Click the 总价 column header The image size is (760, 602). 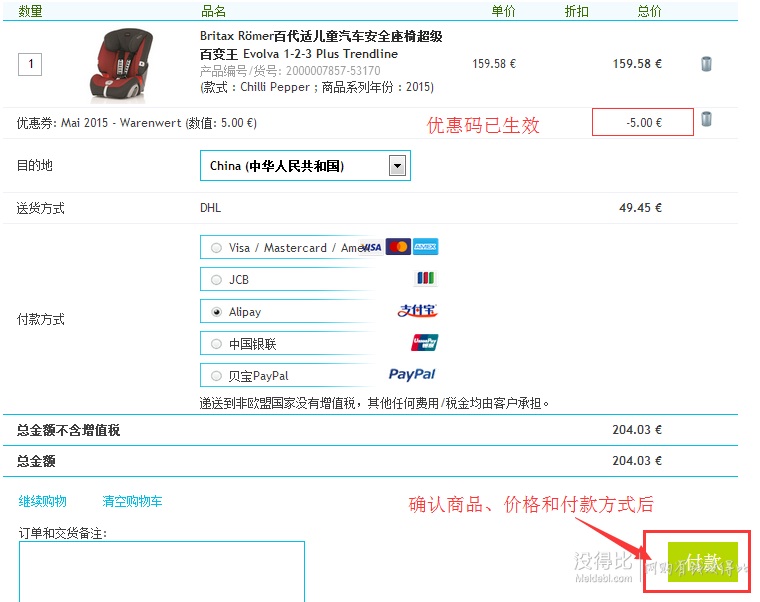click(x=649, y=11)
